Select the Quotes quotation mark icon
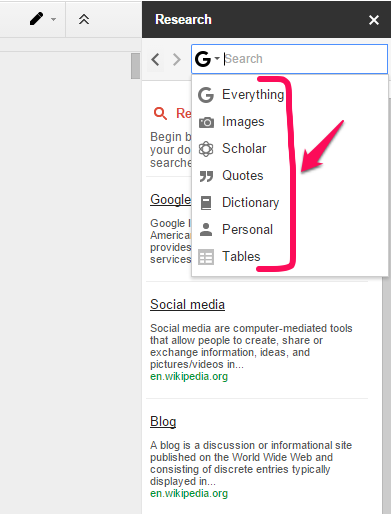The width and height of the screenshot is (391, 514). coord(206,176)
